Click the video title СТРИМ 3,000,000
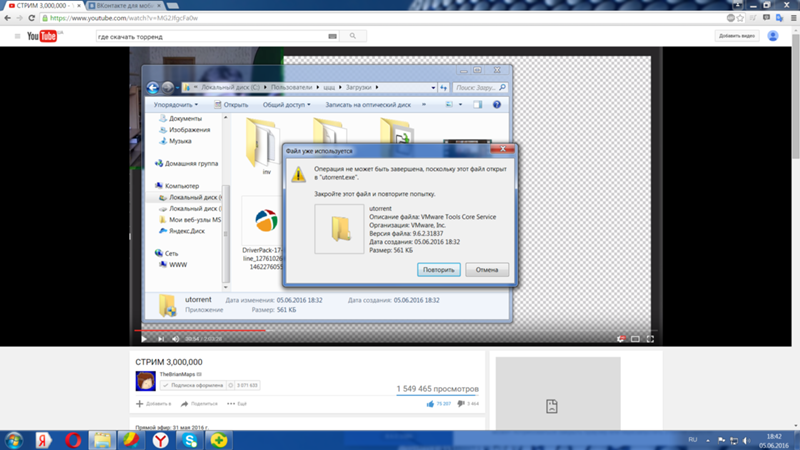Screen dimensions: 800x450 [168, 362]
